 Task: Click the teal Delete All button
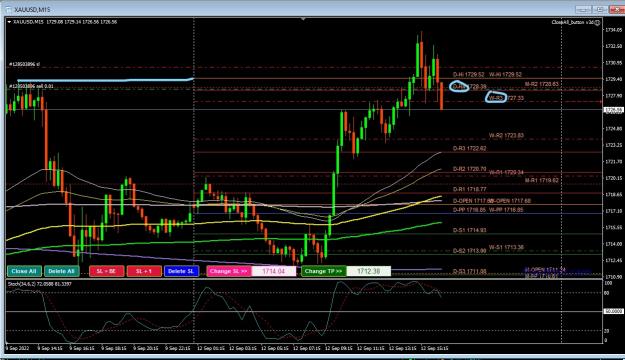(x=61, y=271)
